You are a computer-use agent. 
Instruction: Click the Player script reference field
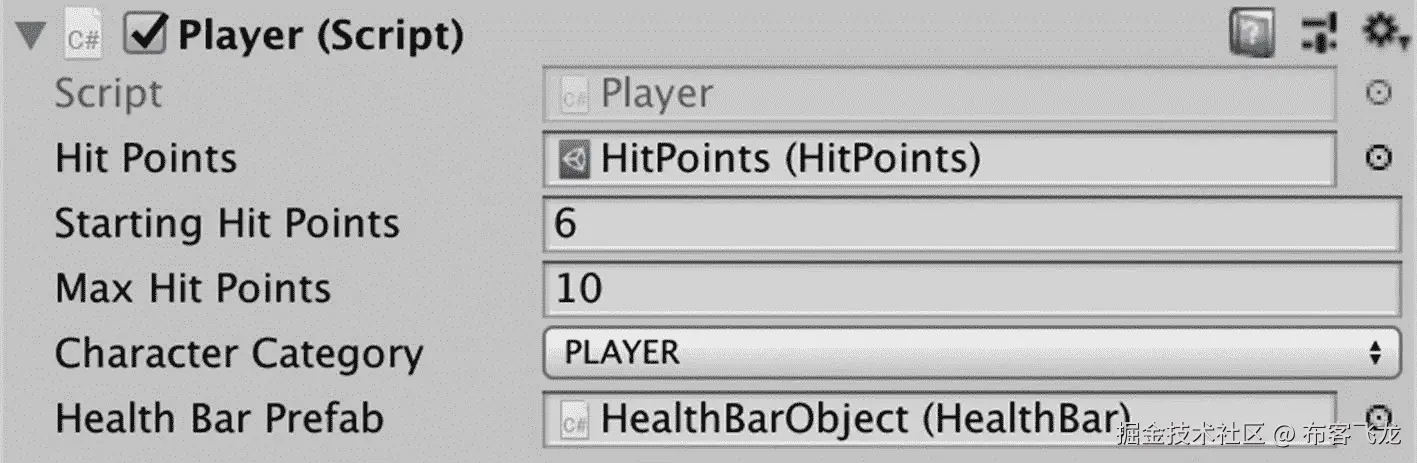click(x=939, y=94)
